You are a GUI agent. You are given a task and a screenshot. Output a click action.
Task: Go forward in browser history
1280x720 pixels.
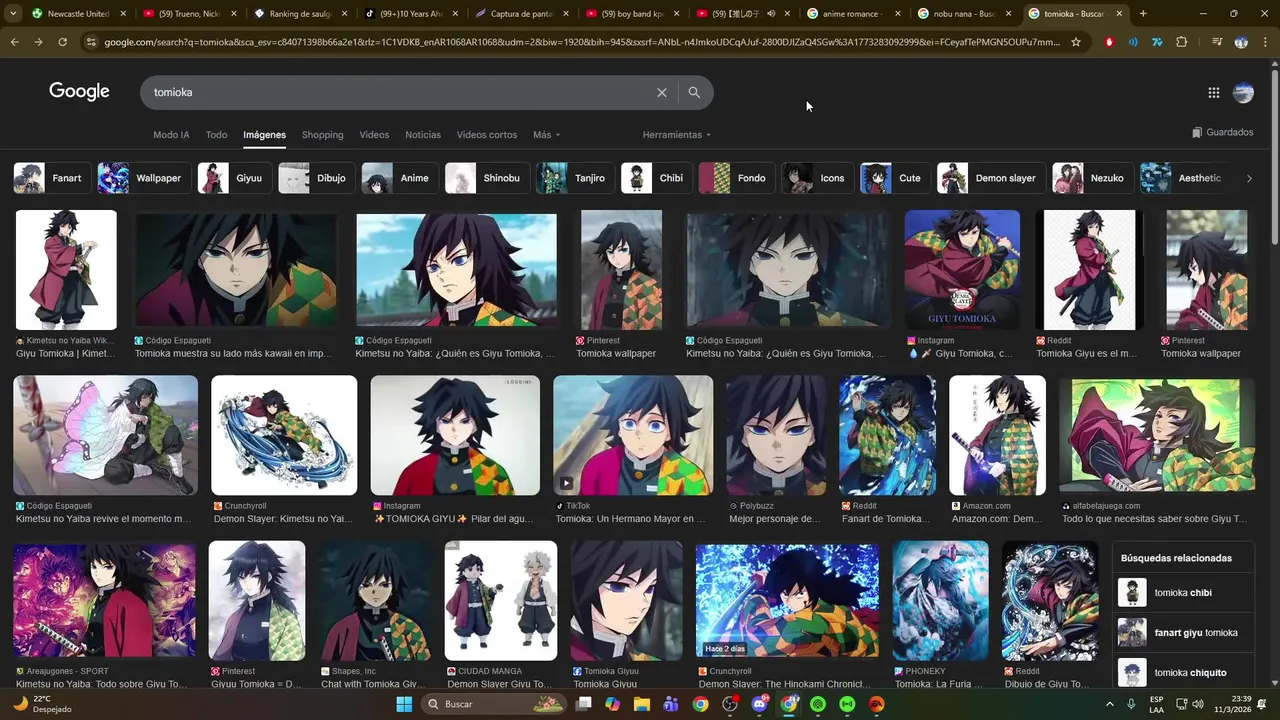38,42
